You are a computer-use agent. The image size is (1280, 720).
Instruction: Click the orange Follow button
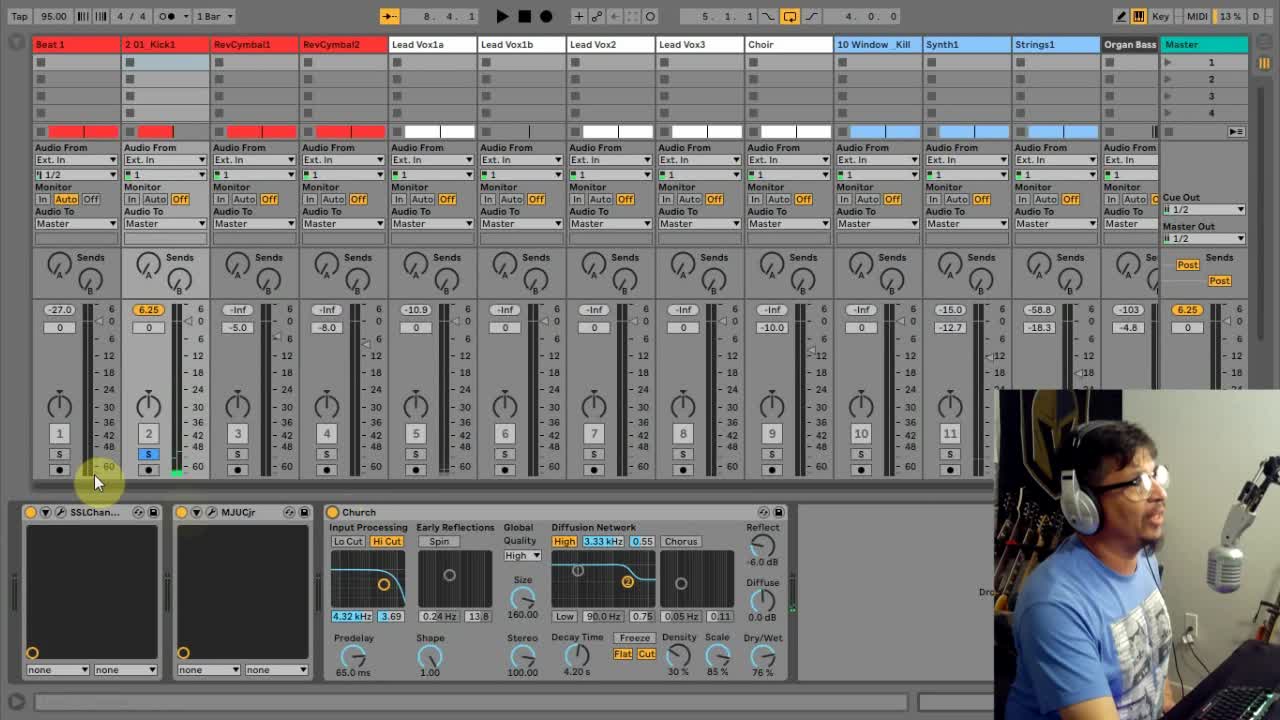(390, 16)
